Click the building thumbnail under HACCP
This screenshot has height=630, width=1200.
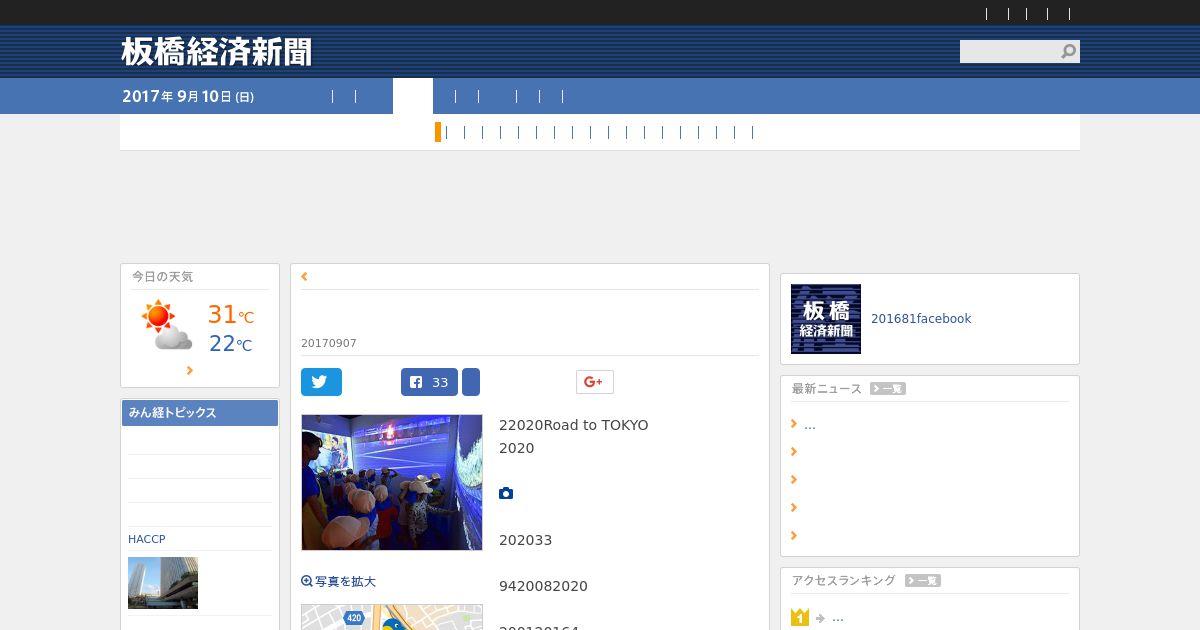[x=163, y=583]
